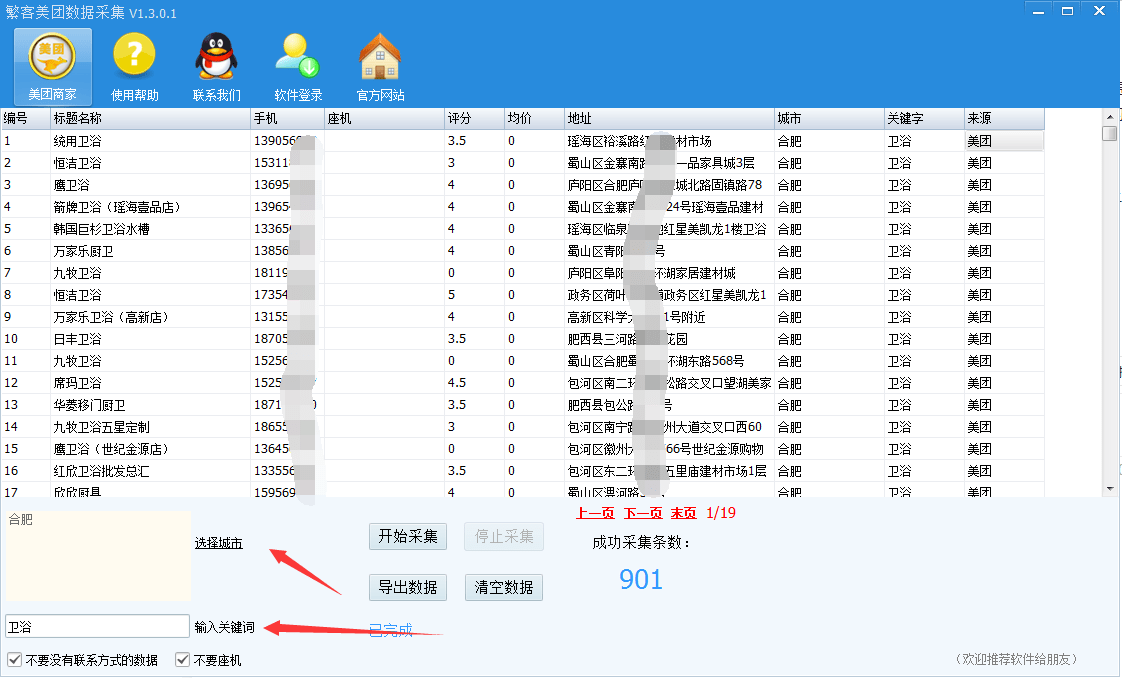This screenshot has height=678, width=1122.
Task: Sort by 地址 column header
Action: (x=670, y=119)
